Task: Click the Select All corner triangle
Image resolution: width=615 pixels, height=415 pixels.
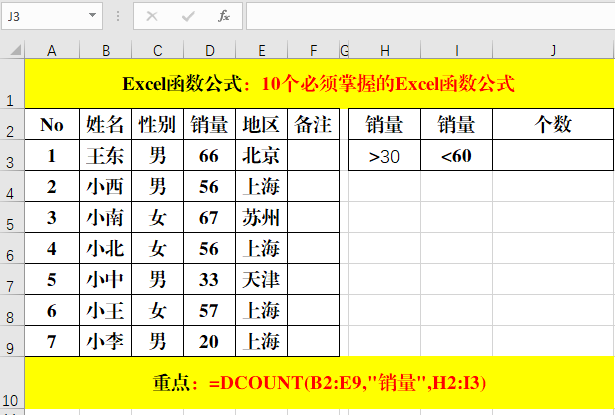Action: point(15,50)
